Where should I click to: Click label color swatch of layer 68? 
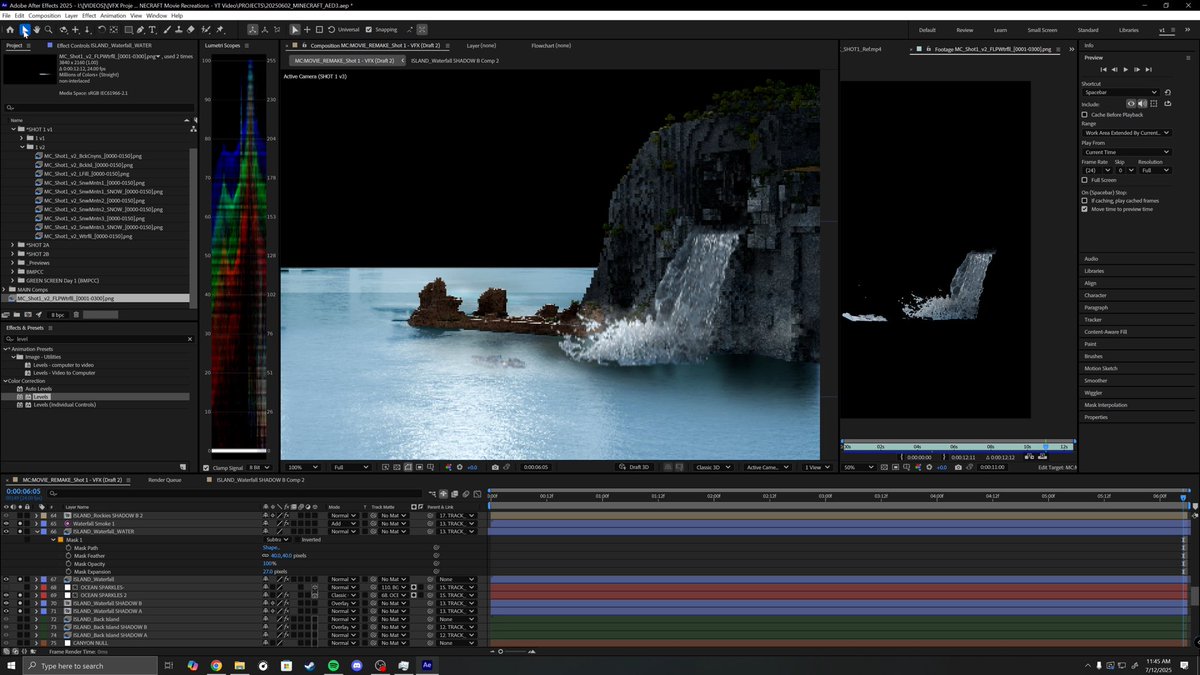pyautogui.click(x=44, y=587)
